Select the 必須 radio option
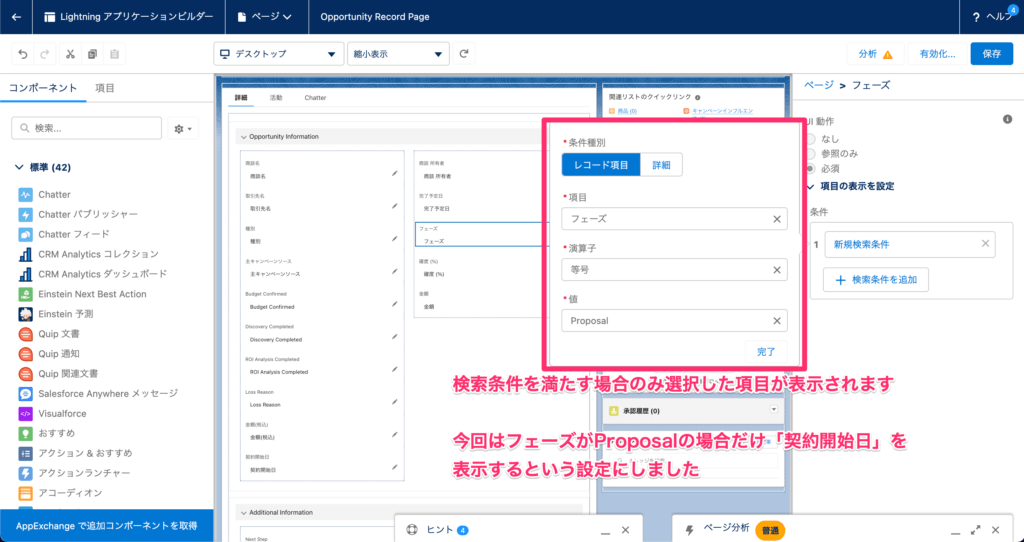 811,169
